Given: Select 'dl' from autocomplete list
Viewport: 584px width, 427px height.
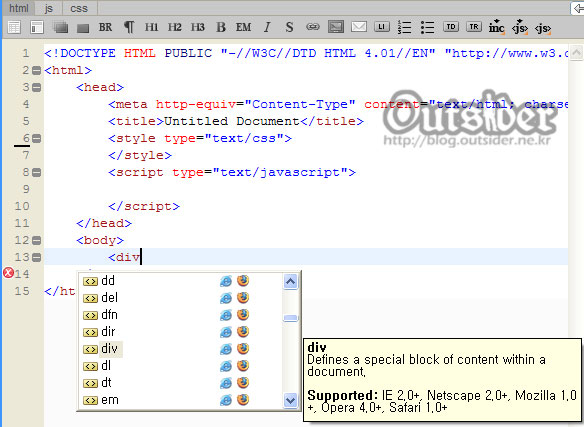Looking at the screenshot, I should [x=180, y=366].
